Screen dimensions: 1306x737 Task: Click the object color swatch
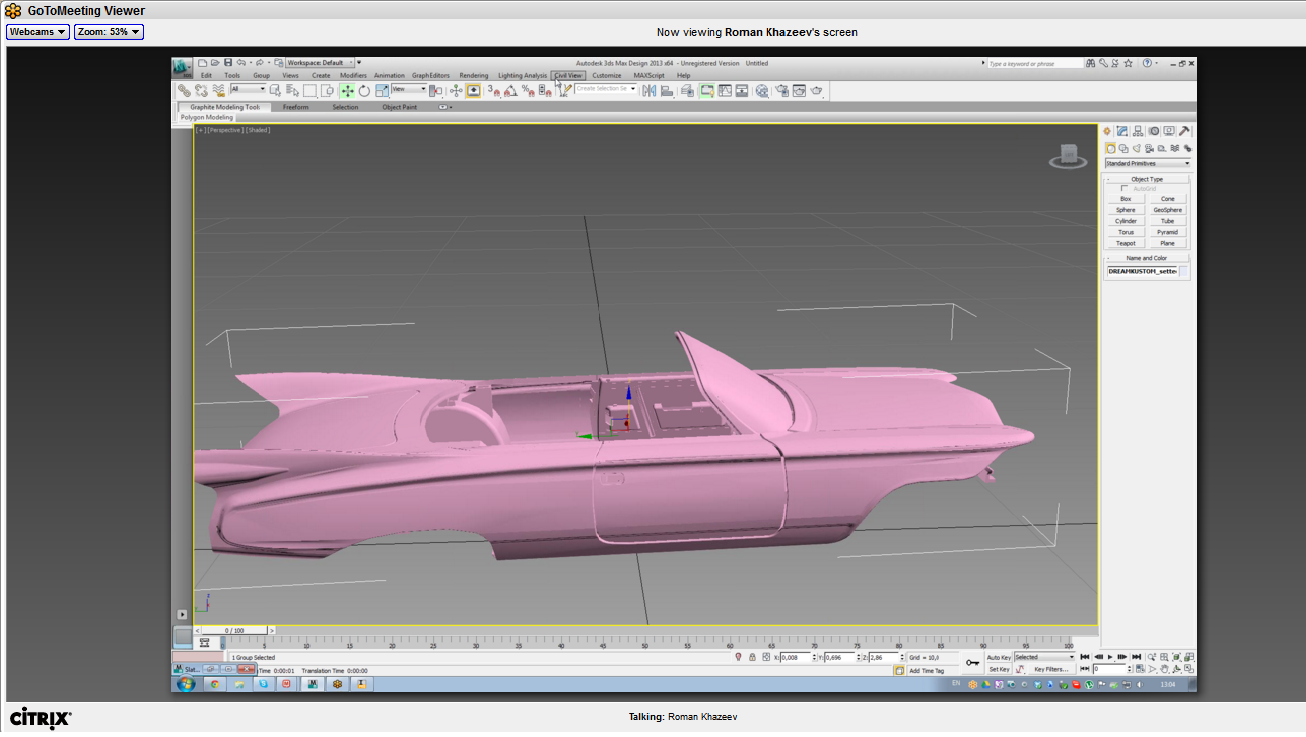click(1184, 271)
